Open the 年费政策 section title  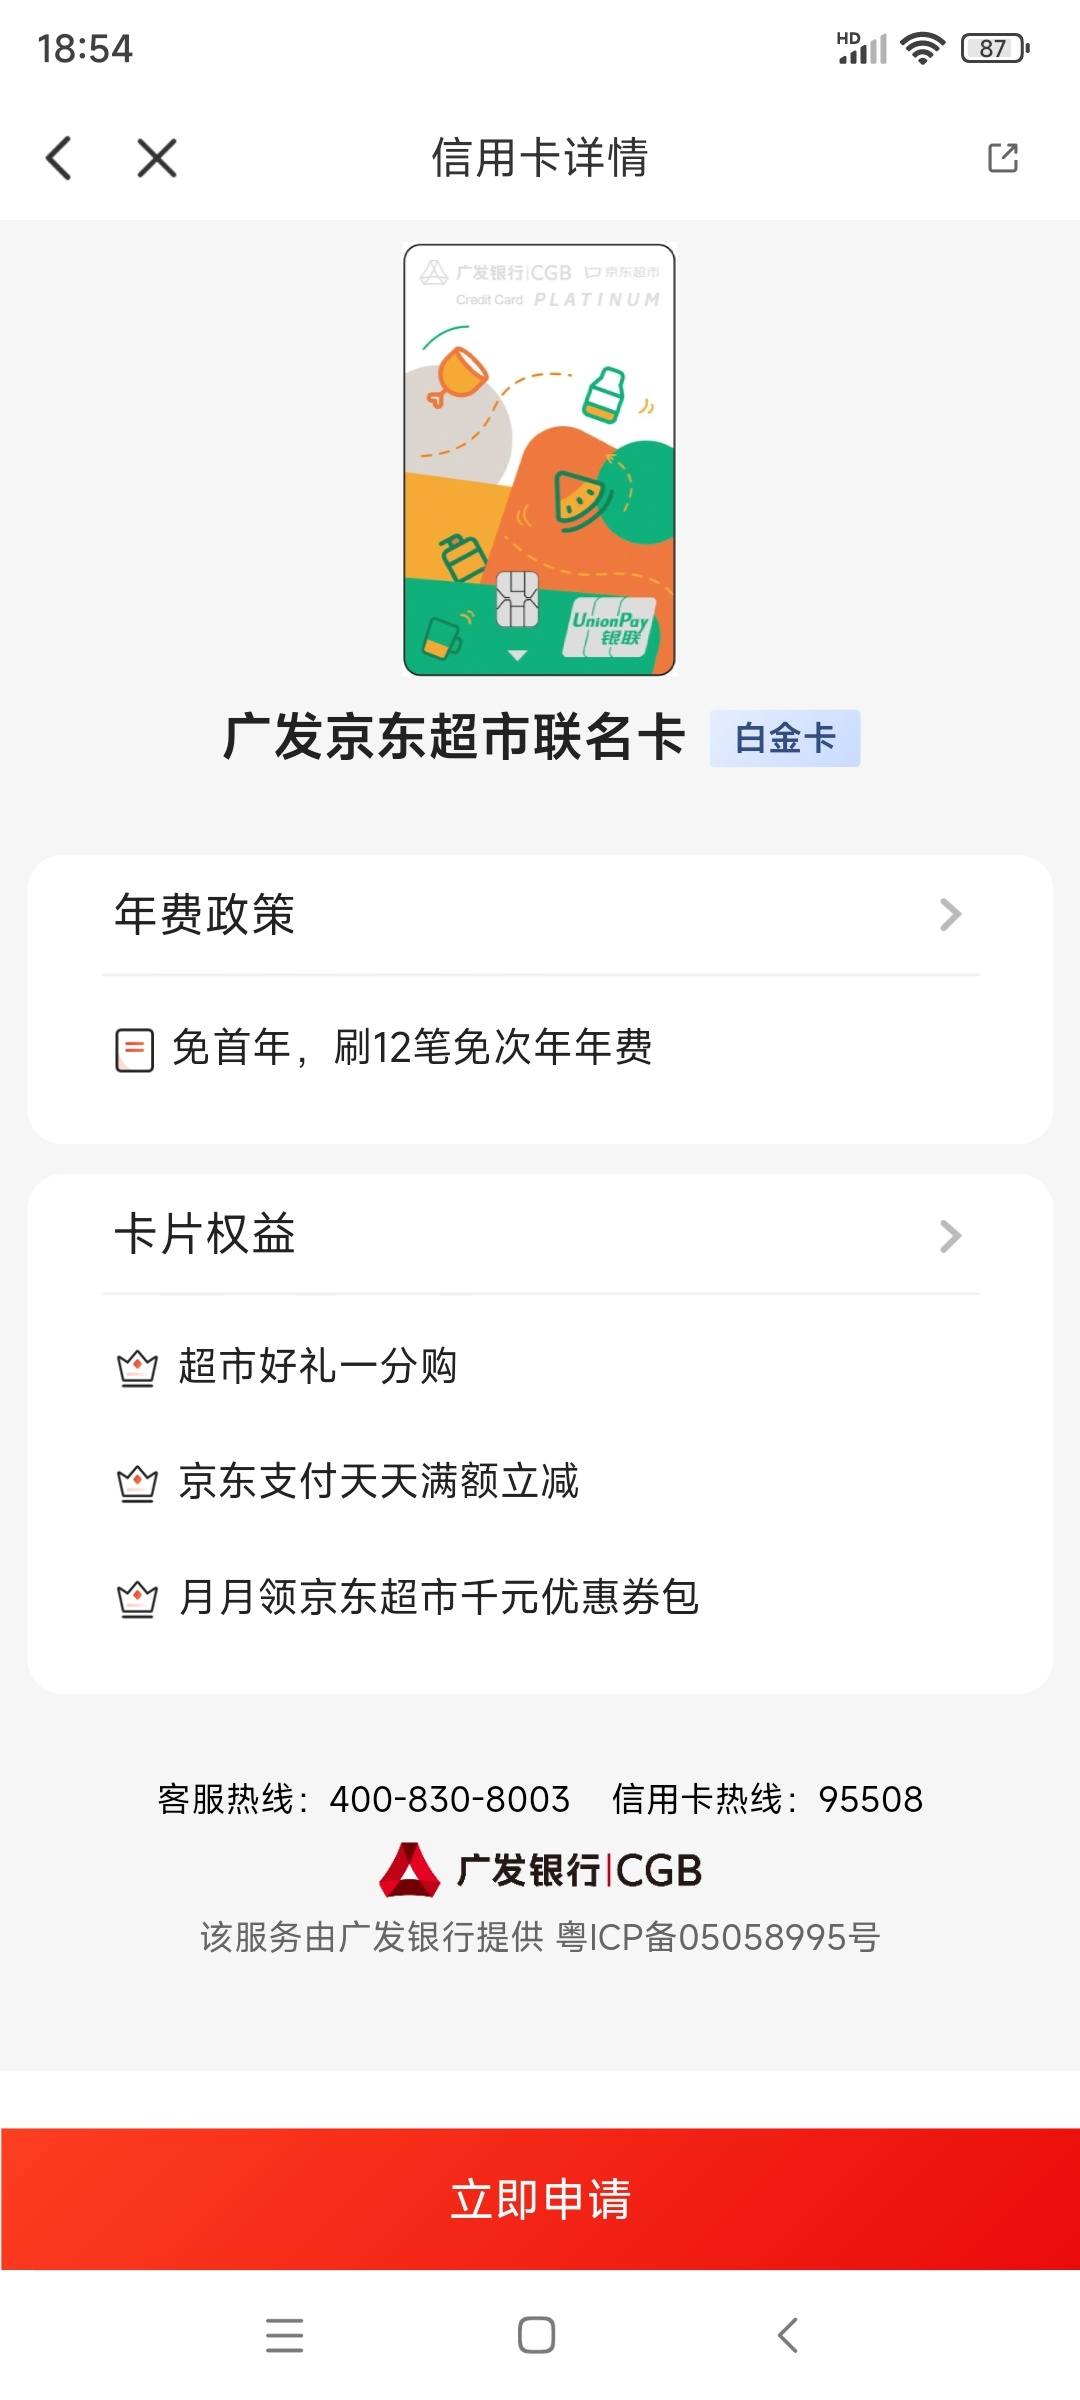coord(205,914)
